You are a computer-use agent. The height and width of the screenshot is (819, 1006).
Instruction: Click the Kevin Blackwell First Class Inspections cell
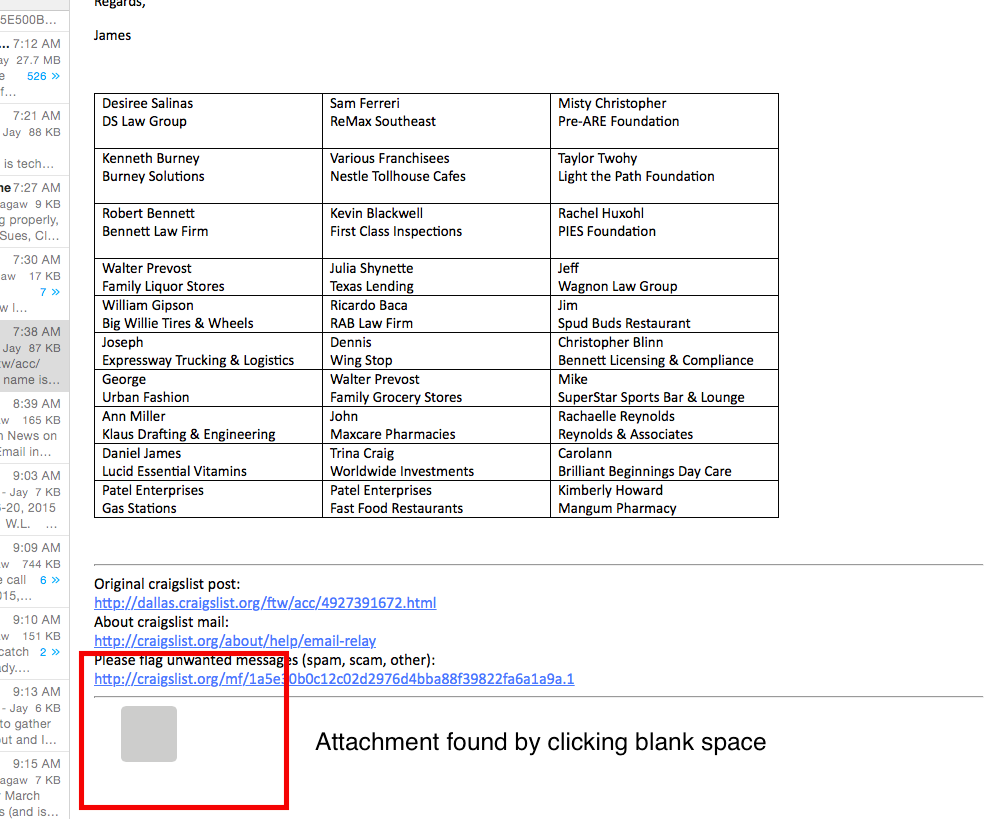pos(436,232)
